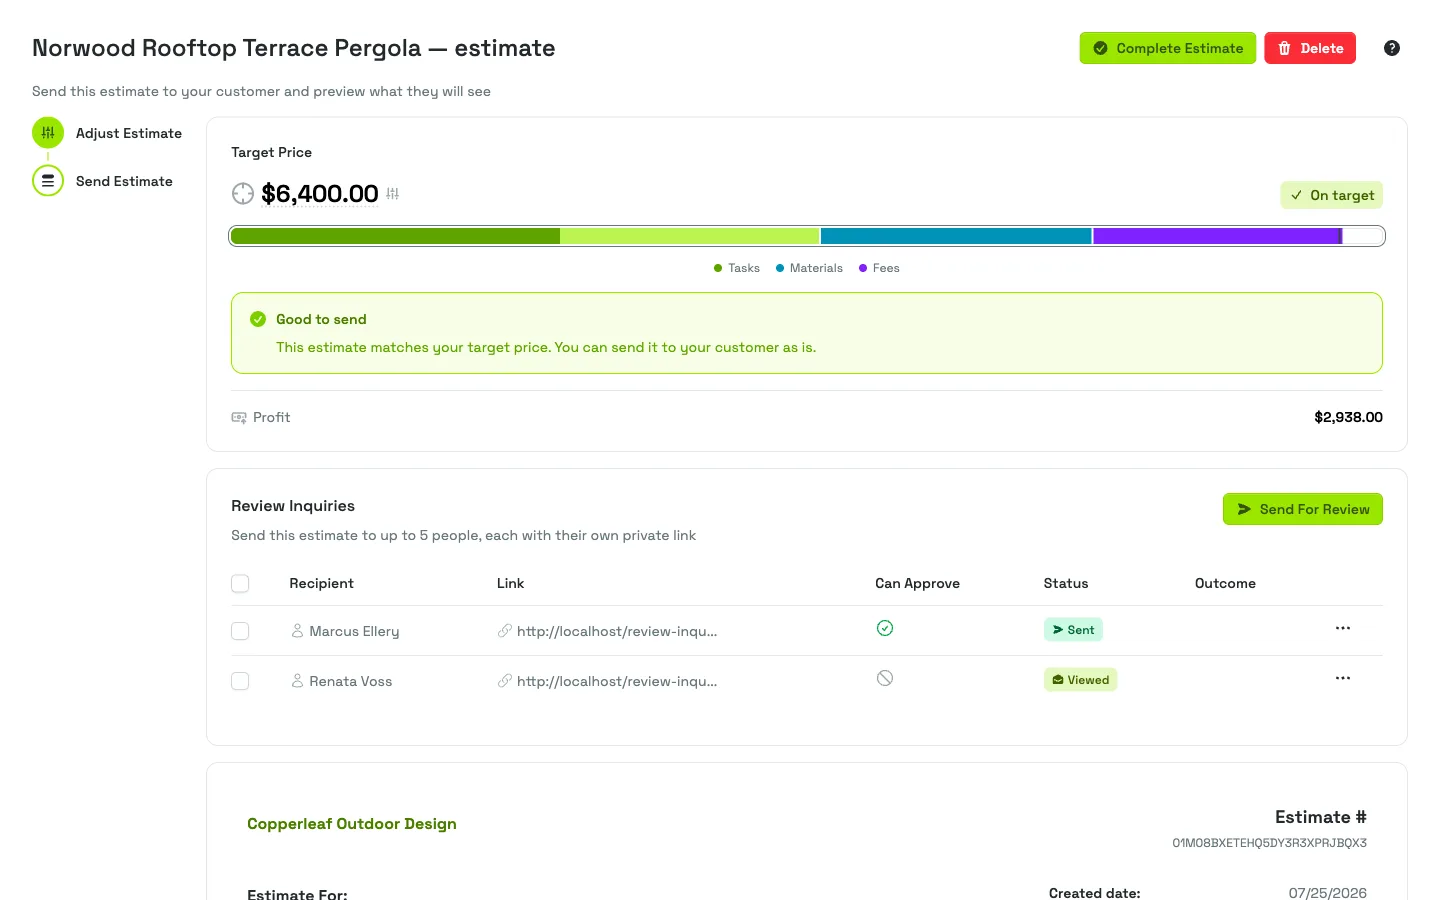The height and width of the screenshot is (900, 1440).
Task: Tick the checkbox for Marcus Ellery
Action: click(240, 631)
